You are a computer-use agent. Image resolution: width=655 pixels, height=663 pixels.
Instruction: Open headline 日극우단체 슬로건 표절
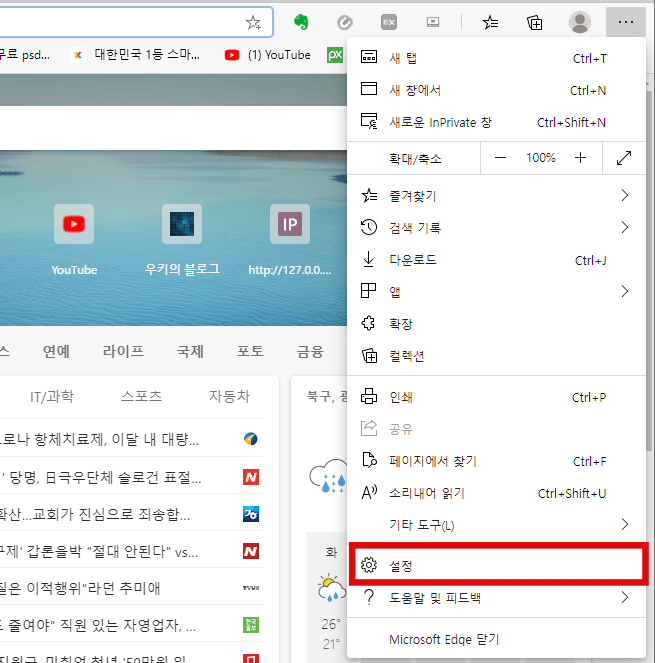pos(101,477)
